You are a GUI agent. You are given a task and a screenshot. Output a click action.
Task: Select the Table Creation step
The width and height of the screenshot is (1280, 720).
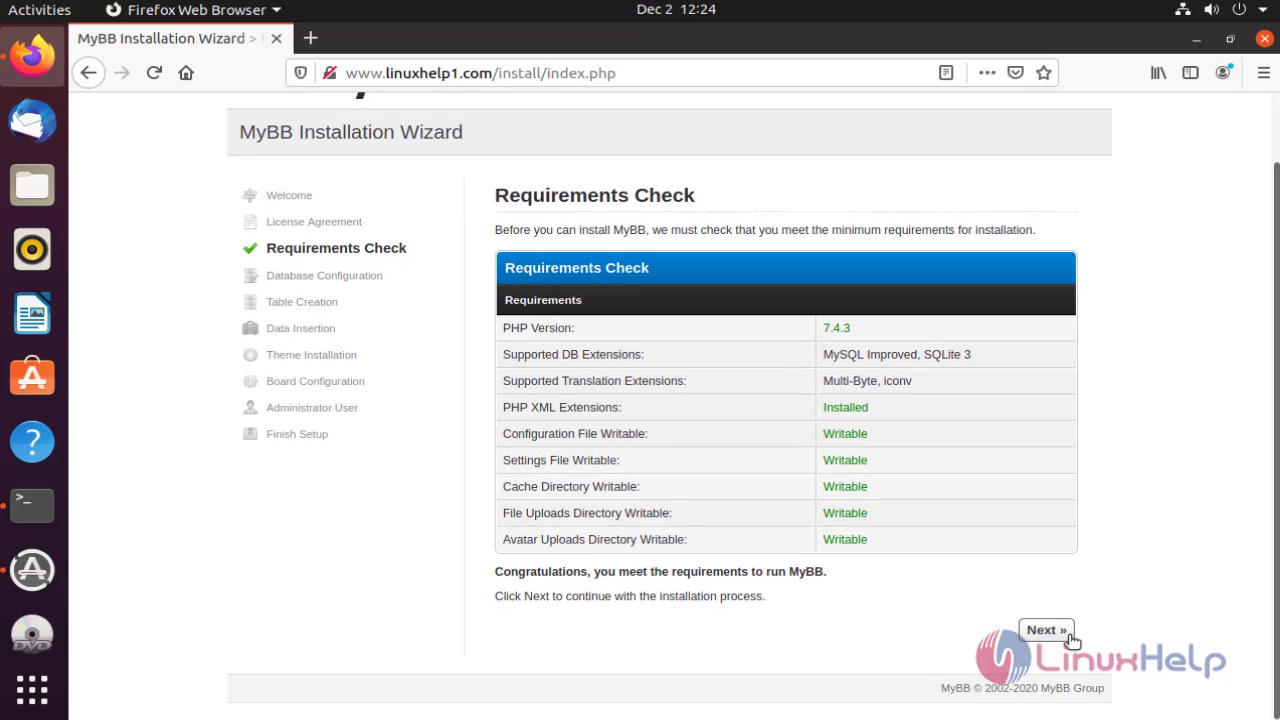(302, 302)
